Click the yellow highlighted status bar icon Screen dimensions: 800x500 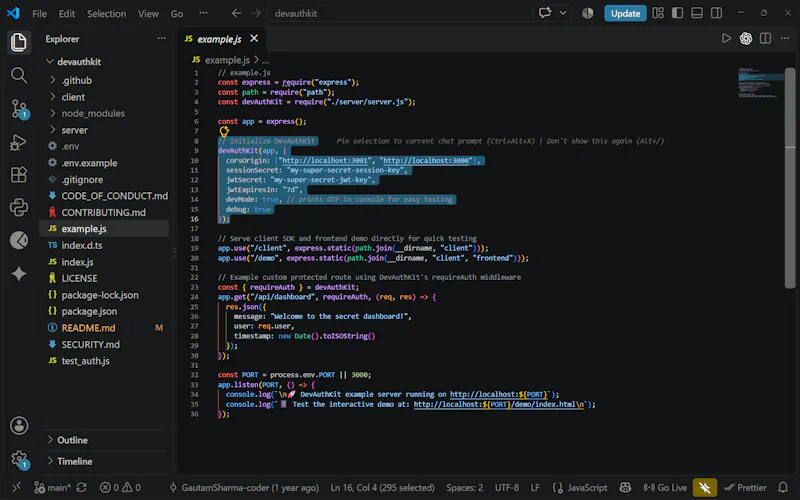click(705, 488)
